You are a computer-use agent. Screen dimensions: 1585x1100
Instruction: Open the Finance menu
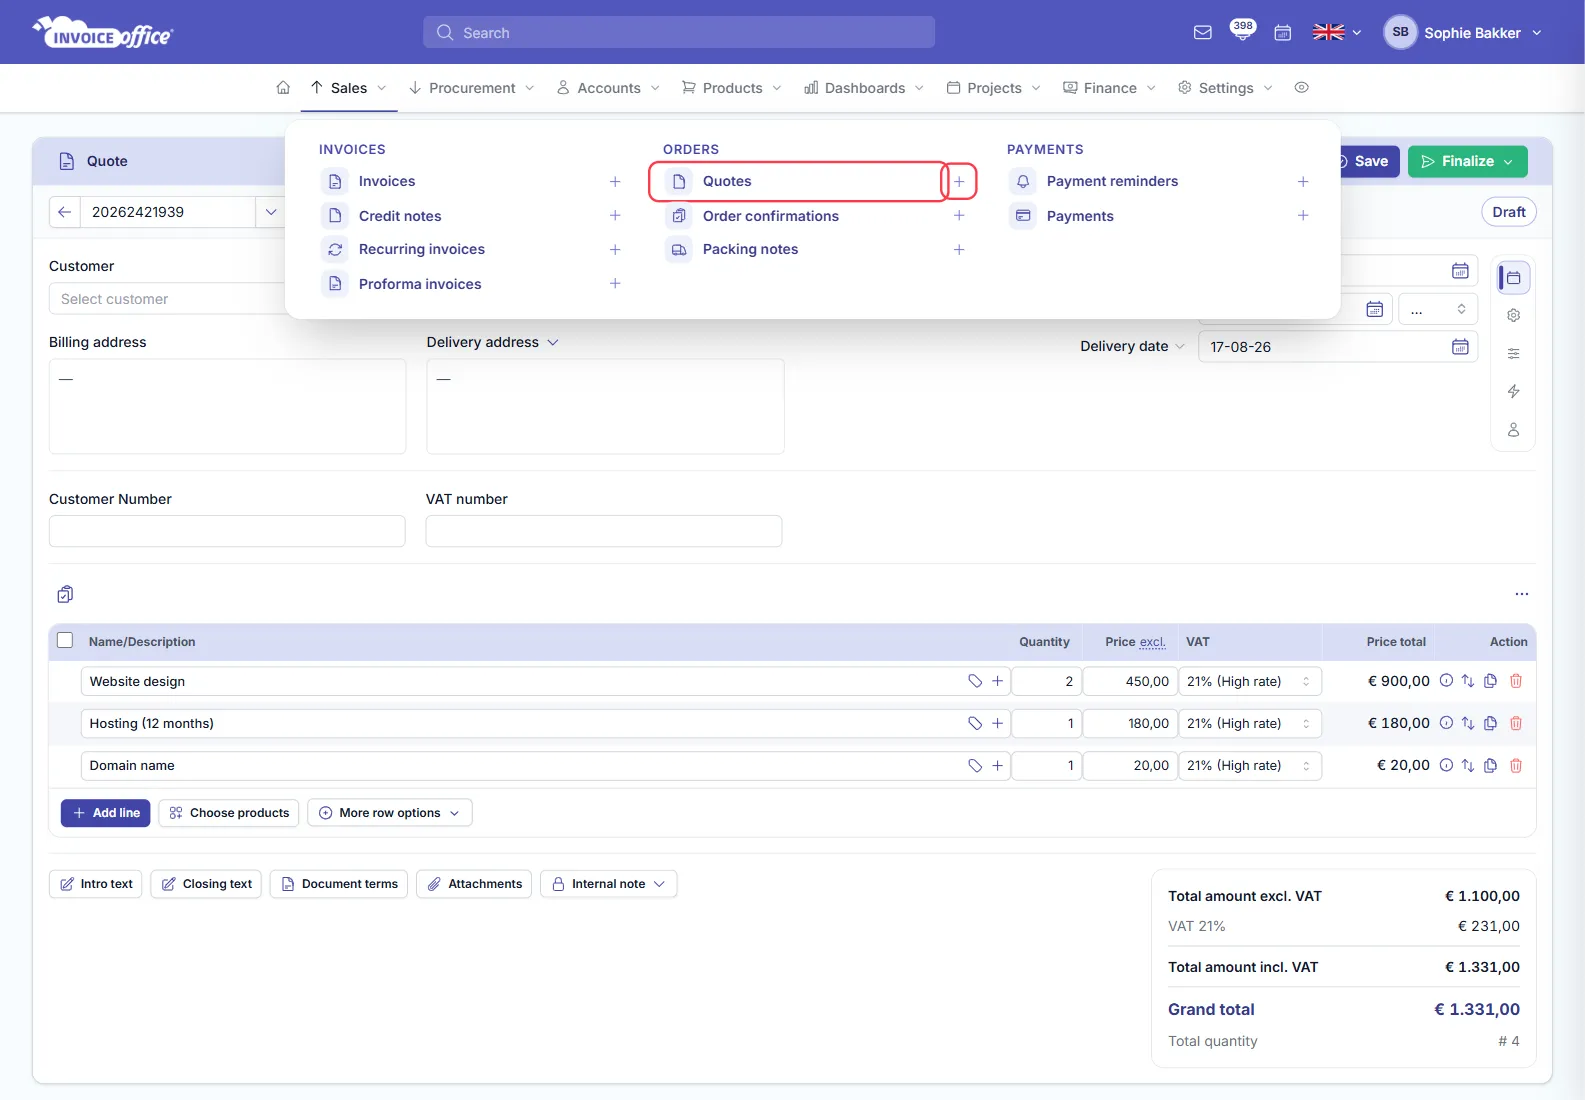pos(1109,88)
